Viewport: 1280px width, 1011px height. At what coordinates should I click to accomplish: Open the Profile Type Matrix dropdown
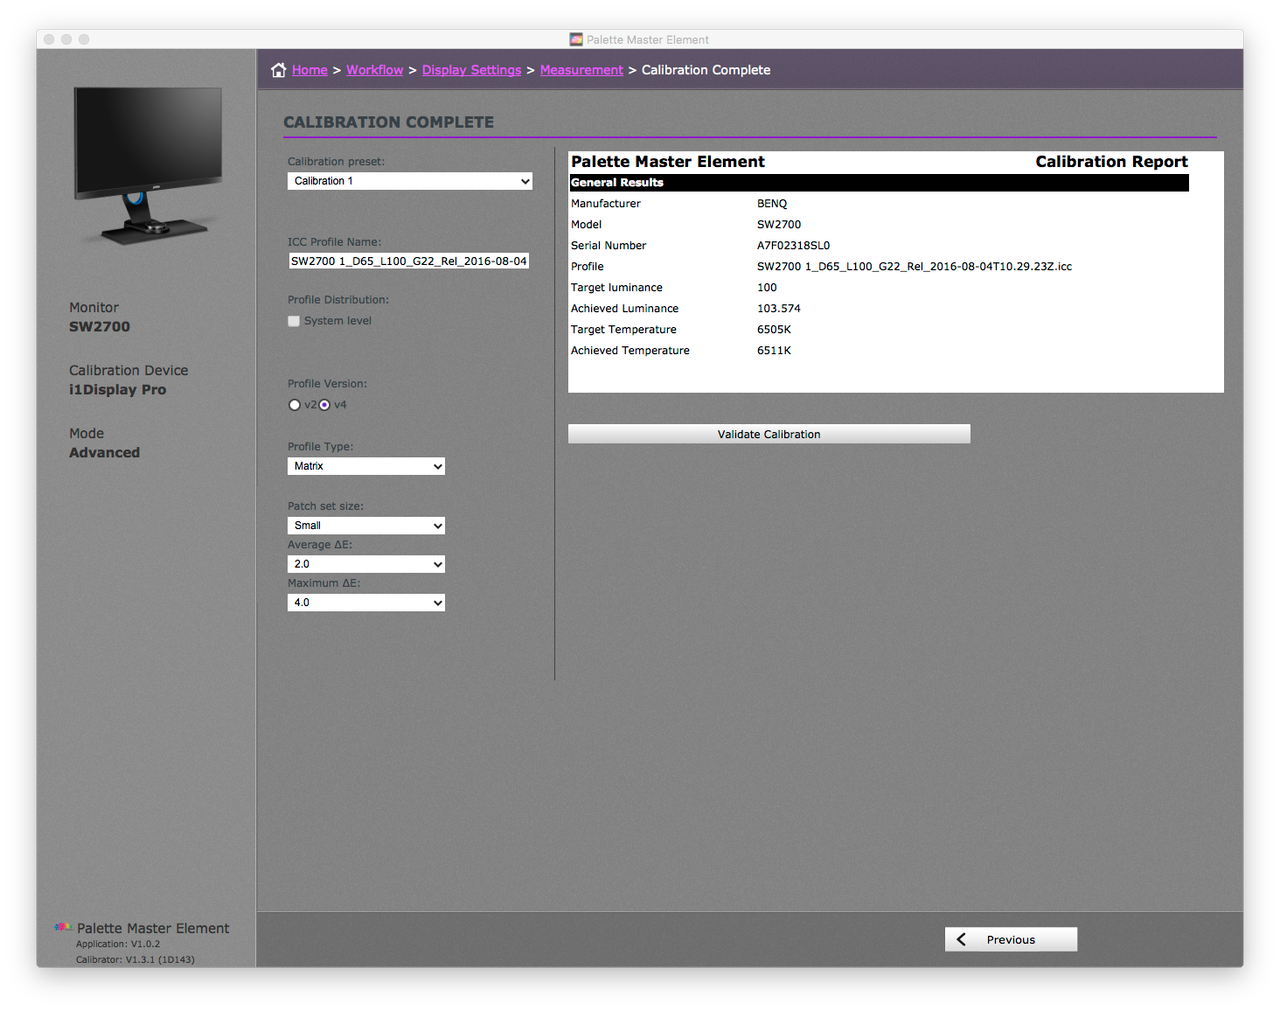point(366,466)
